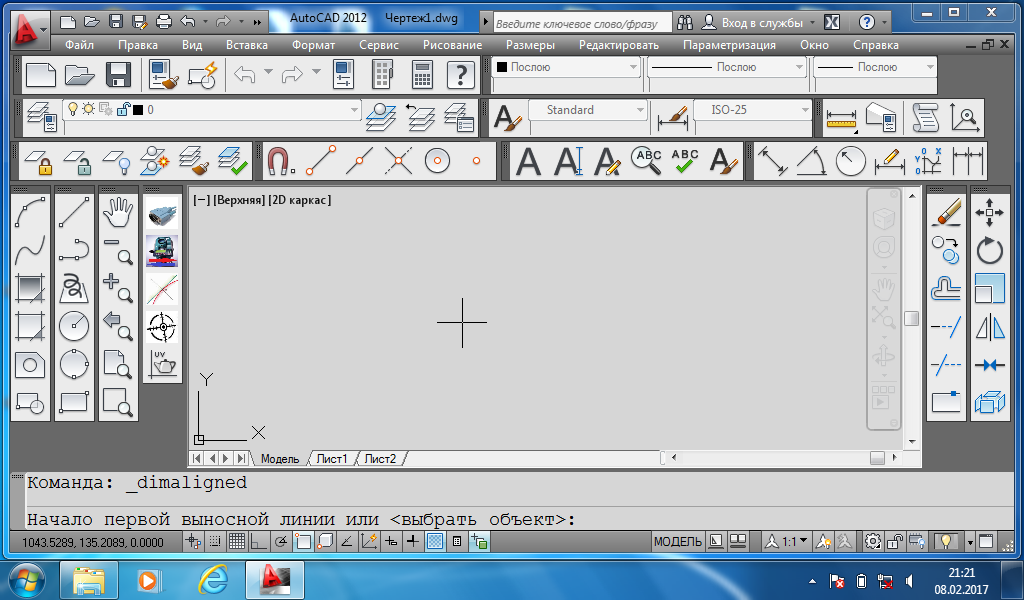Open the spell check ABC icon
The width and height of the screenshot is (1024, 600).
click(x=685, y=160)
